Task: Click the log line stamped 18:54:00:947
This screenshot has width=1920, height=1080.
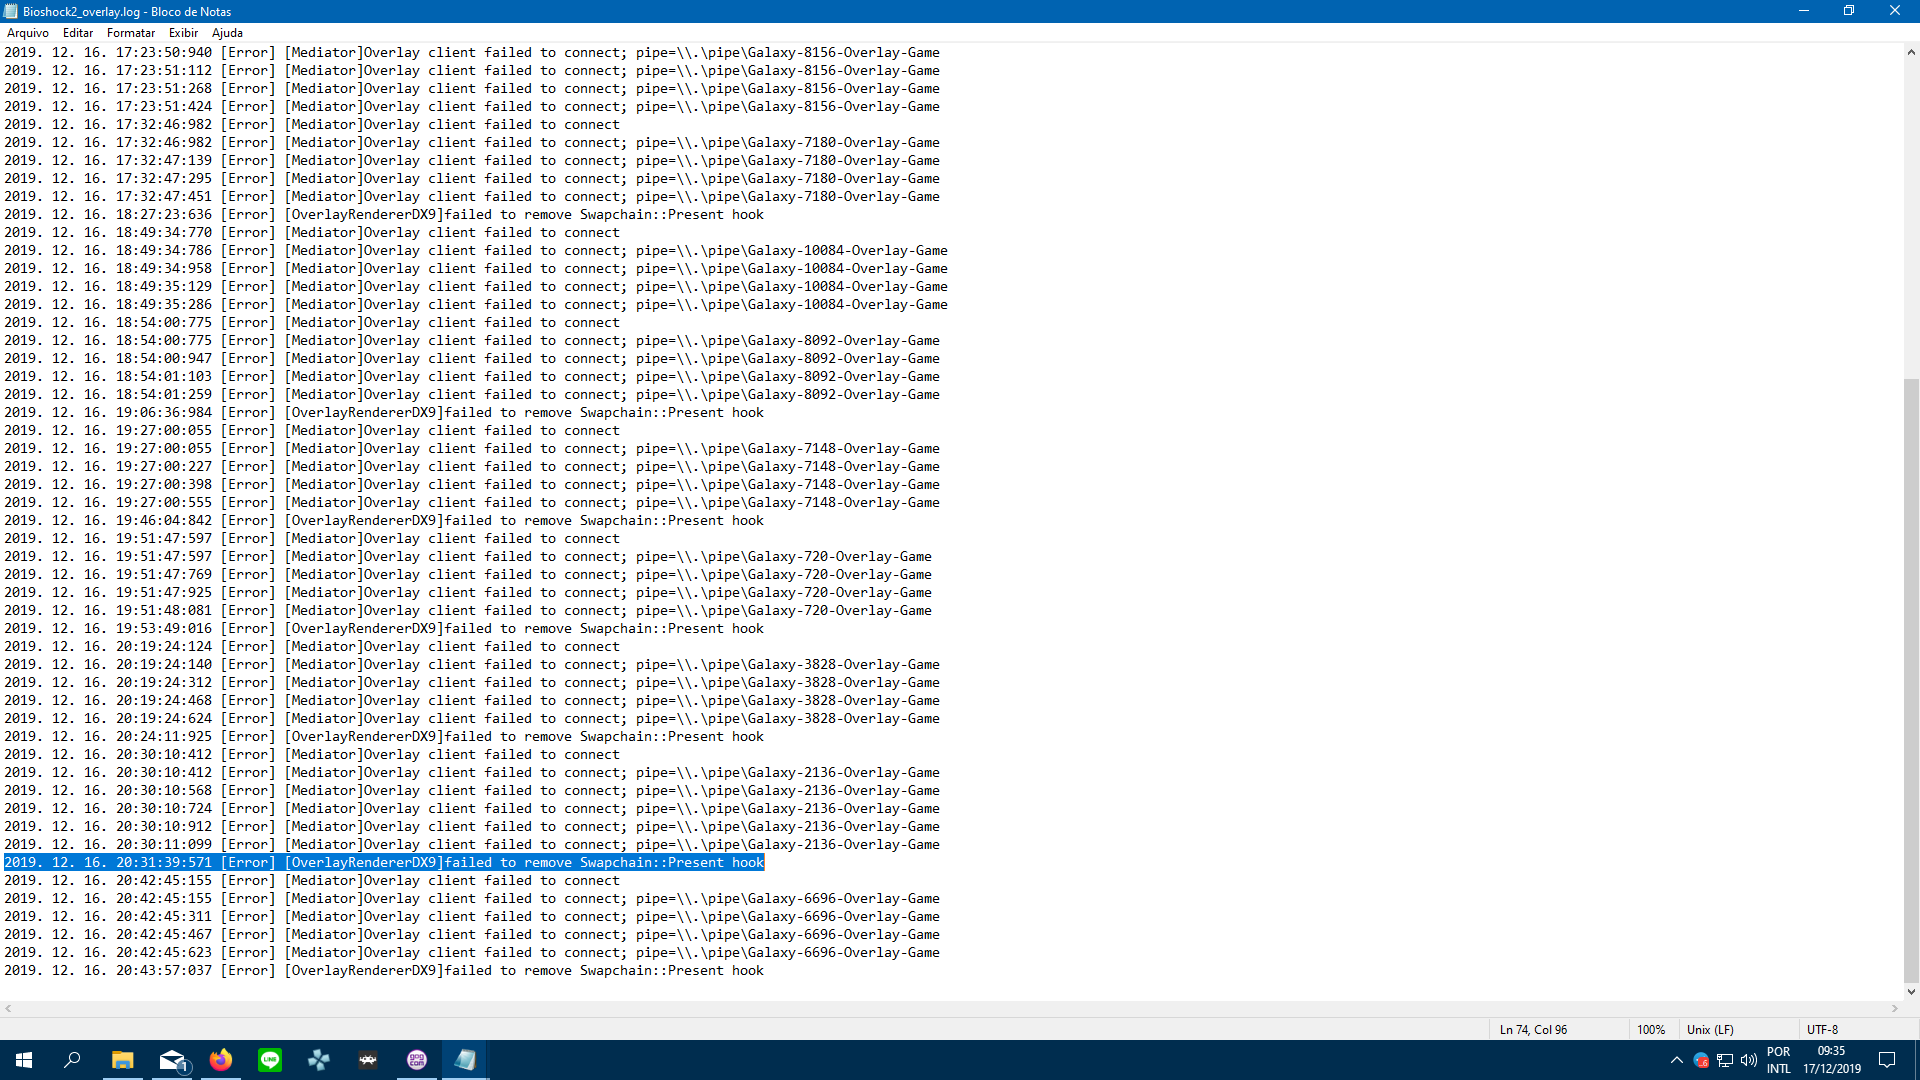Action: tap(472, 359)
